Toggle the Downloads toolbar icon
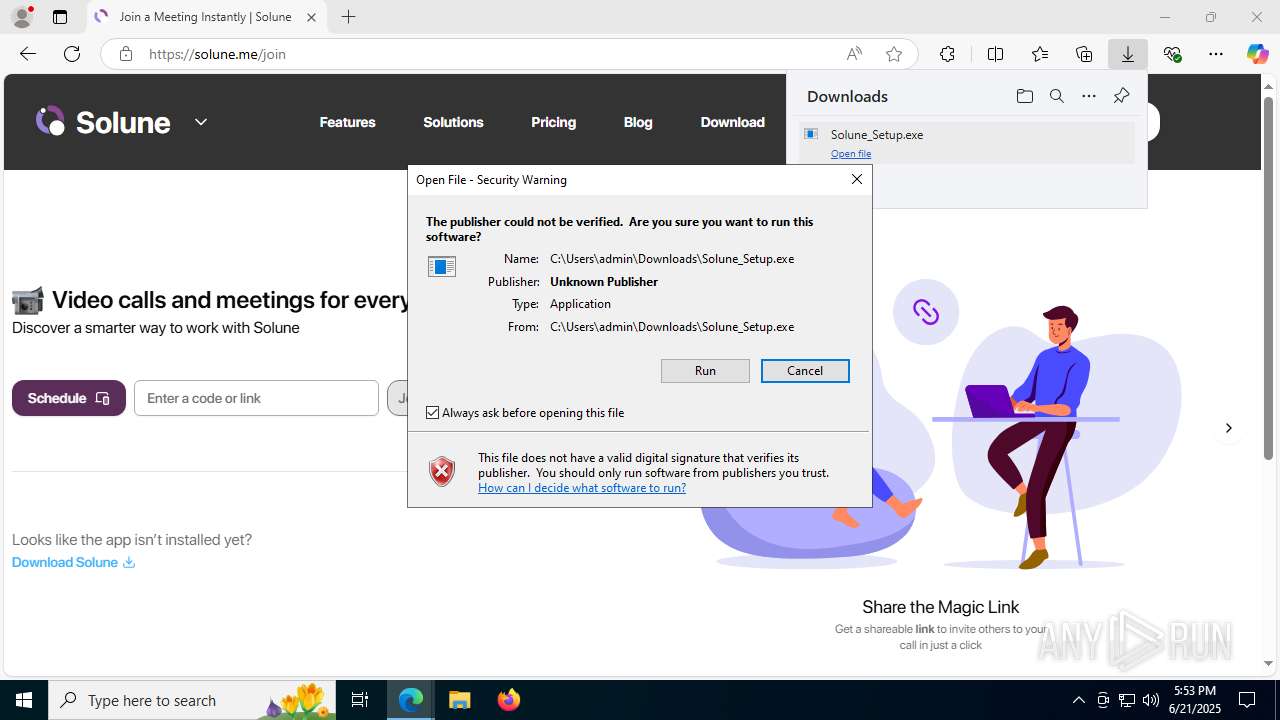Viewport: 1280px width, 720px height. click(x=1128, y=54)
